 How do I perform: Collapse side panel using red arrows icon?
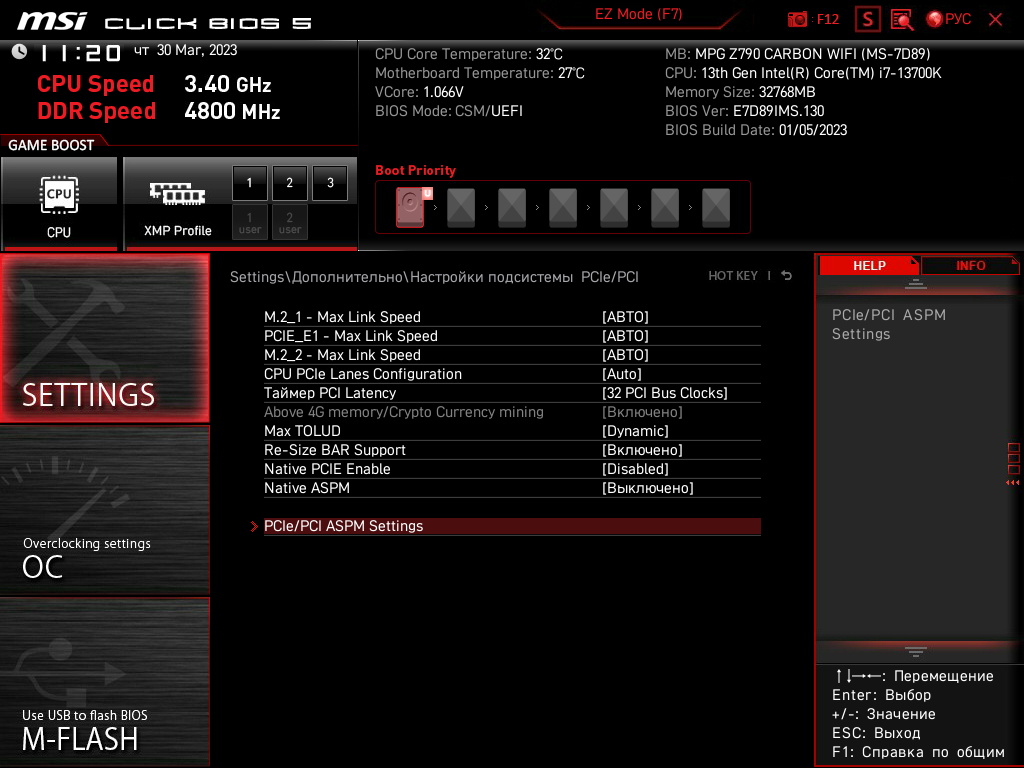pos(1013,483)
